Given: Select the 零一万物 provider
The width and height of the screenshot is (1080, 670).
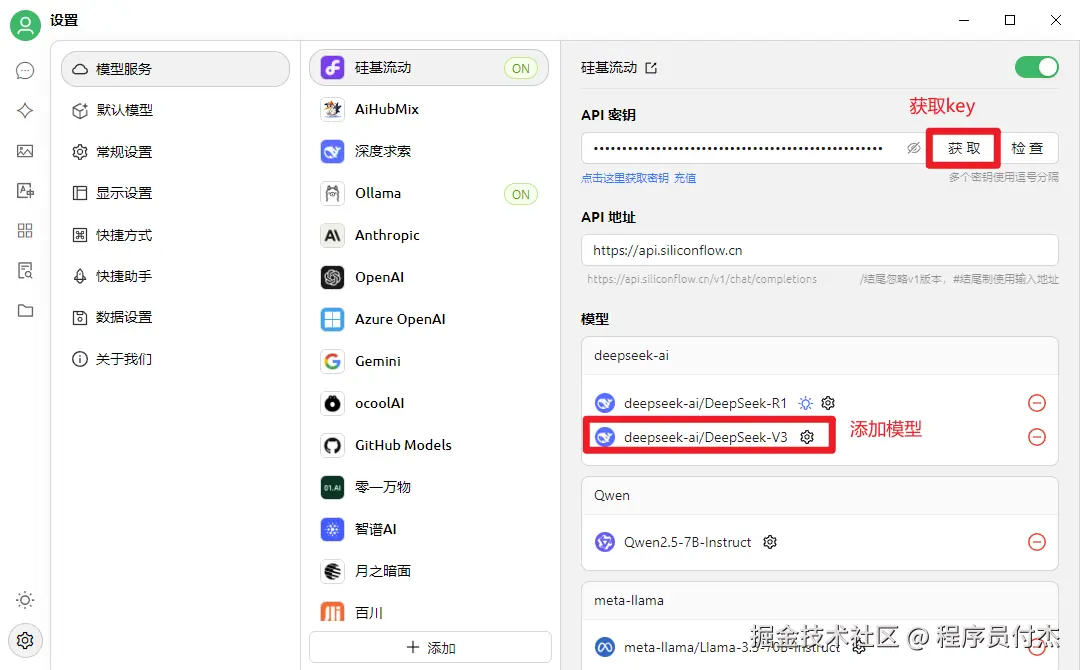Looking at the screenshot, I should [x=429, y=488].
